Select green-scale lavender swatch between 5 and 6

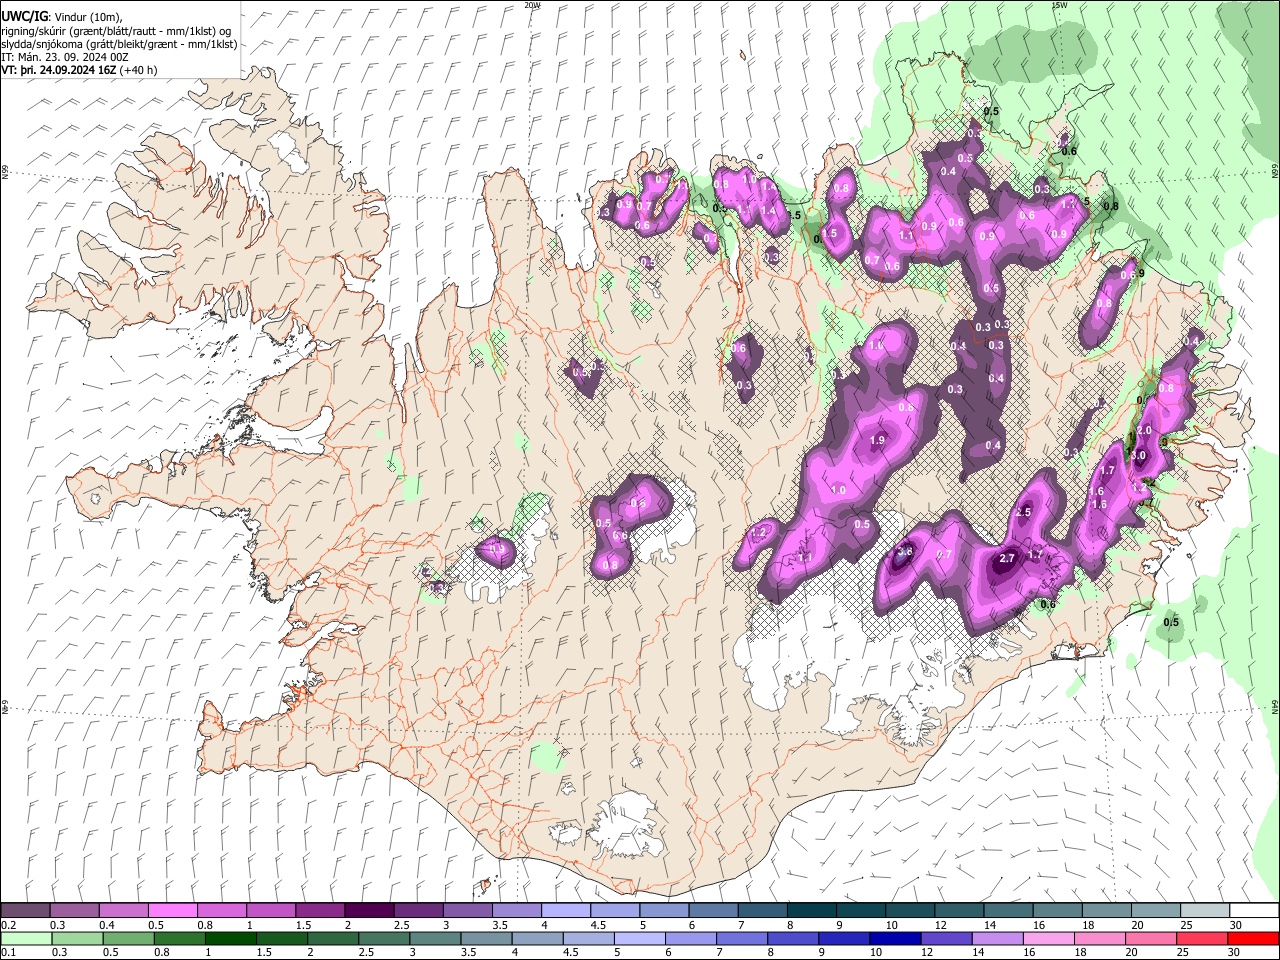(x=639, y=938)
